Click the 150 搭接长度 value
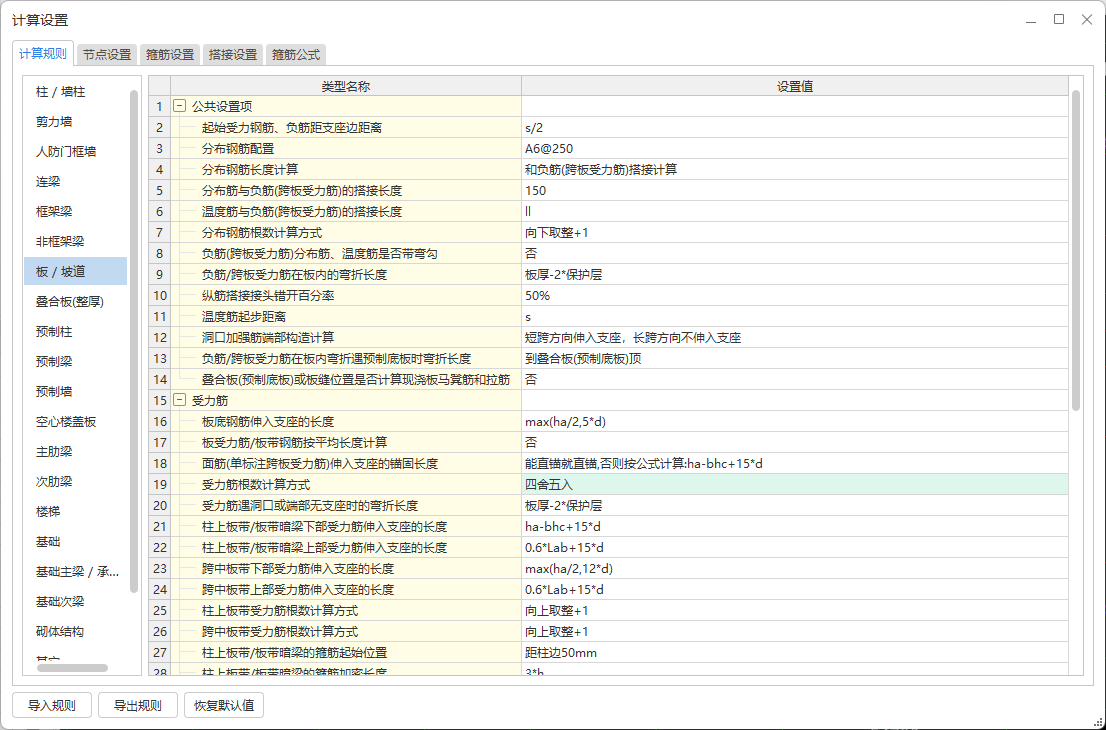Image resolution: width=1106 pixels, height=730 pixels. (795, 190)
